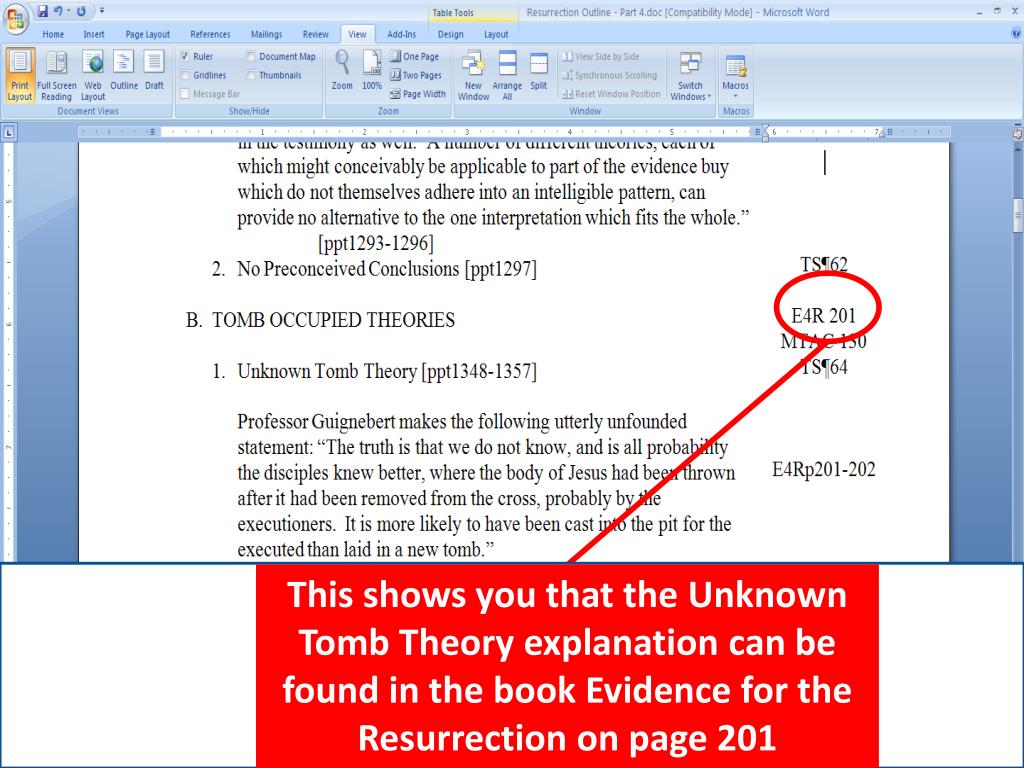The height and width of the screenshot is (768, 1024).
Task: Click the "[ppt1293-1296]" text
Action: tap(376, 244)
